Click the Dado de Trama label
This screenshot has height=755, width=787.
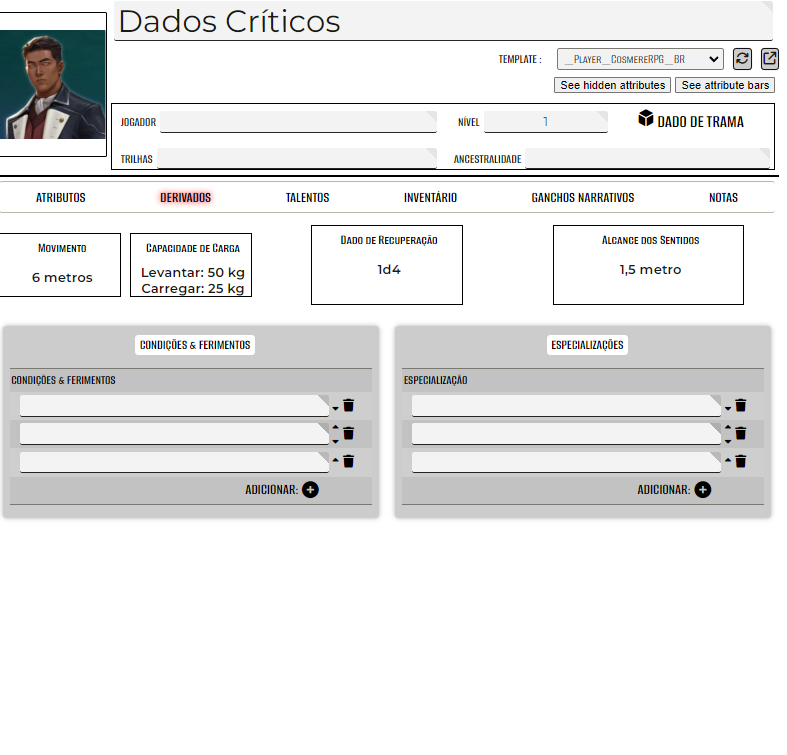701,122
